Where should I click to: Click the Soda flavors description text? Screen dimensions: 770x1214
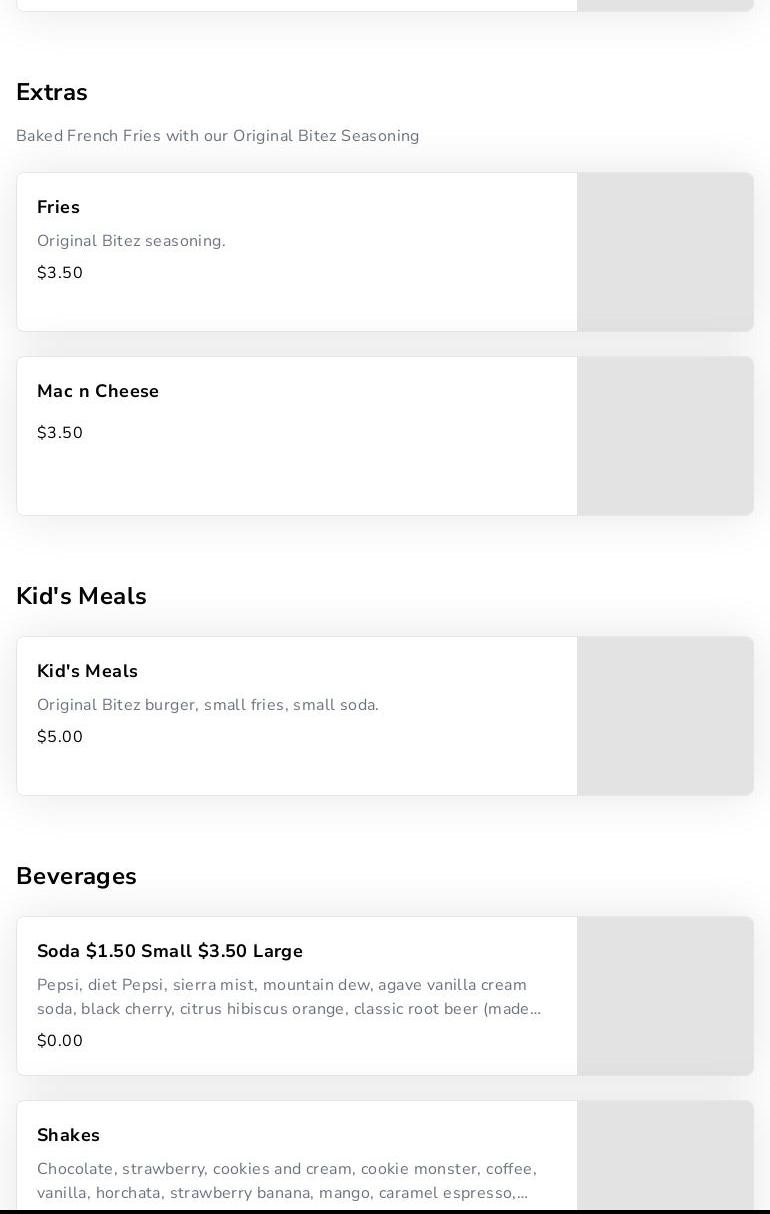coord(288,997)
